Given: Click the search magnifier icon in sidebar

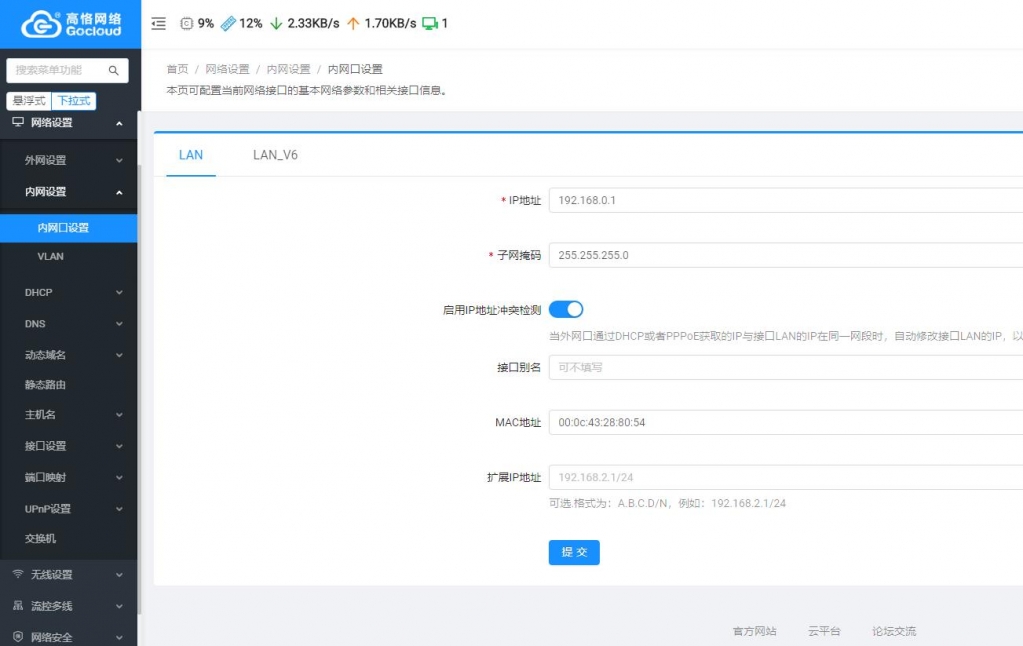Looking at the screenshot, I should [x=114, y=71].
